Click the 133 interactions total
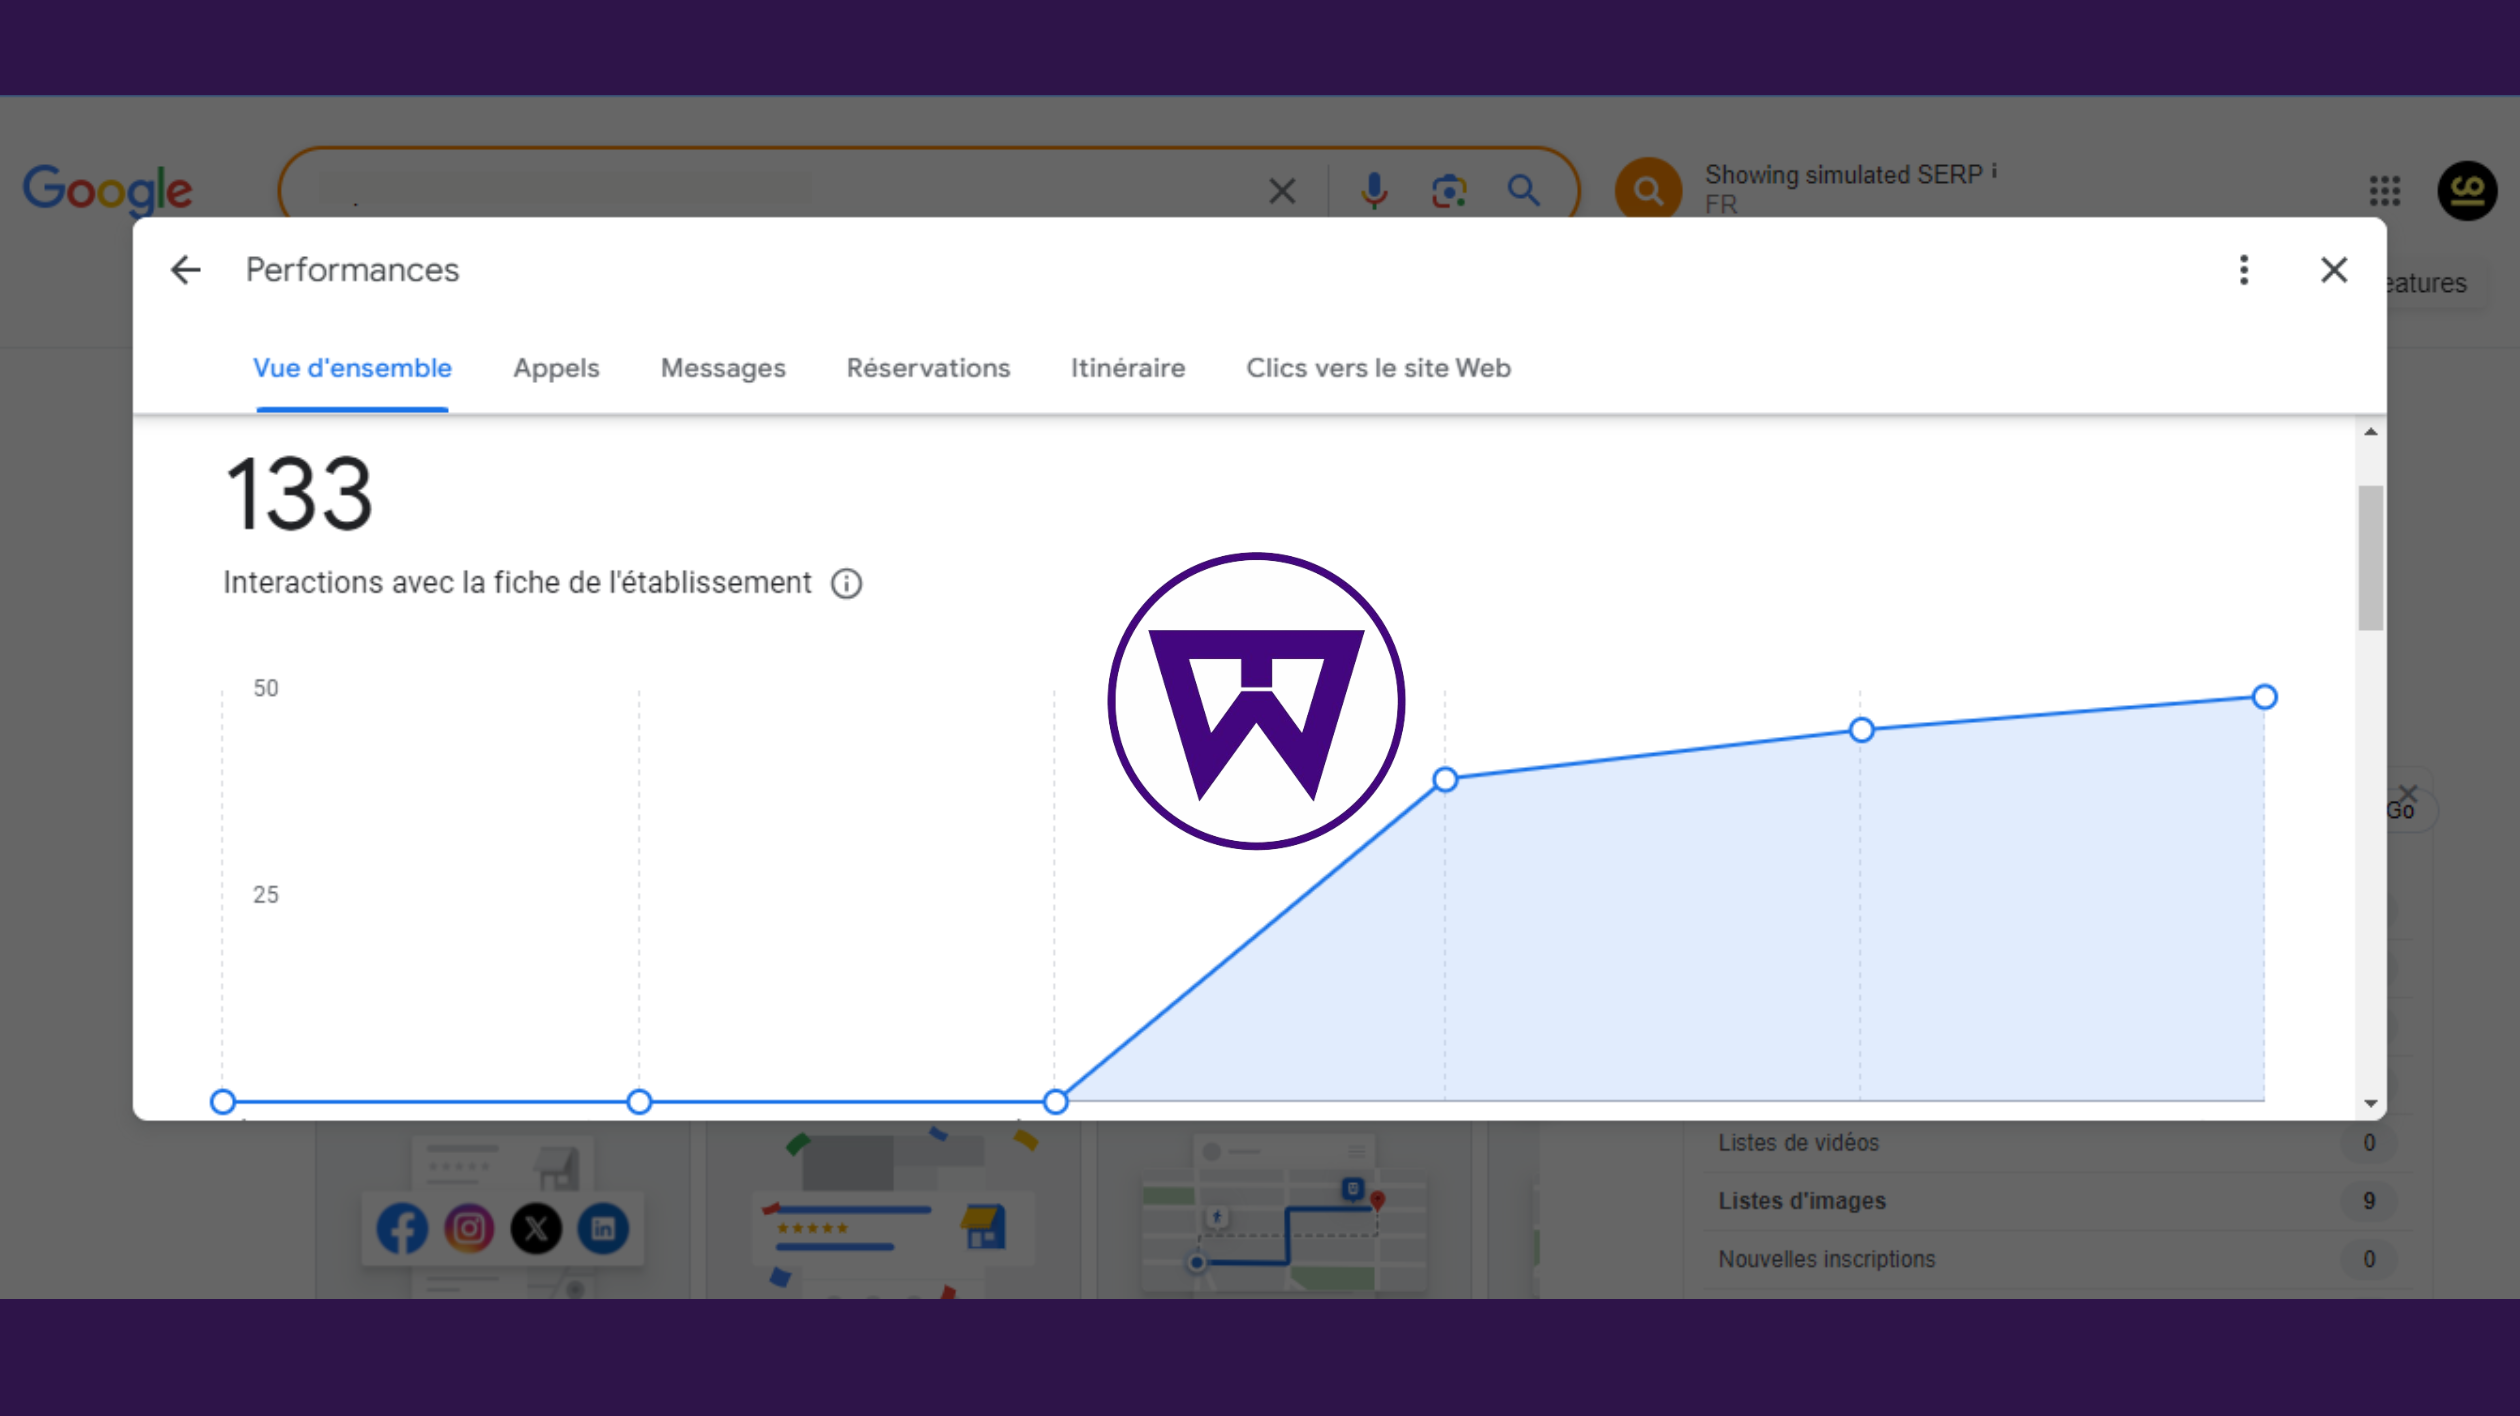Viewport: 2520px width, 1416px height. 299,494
